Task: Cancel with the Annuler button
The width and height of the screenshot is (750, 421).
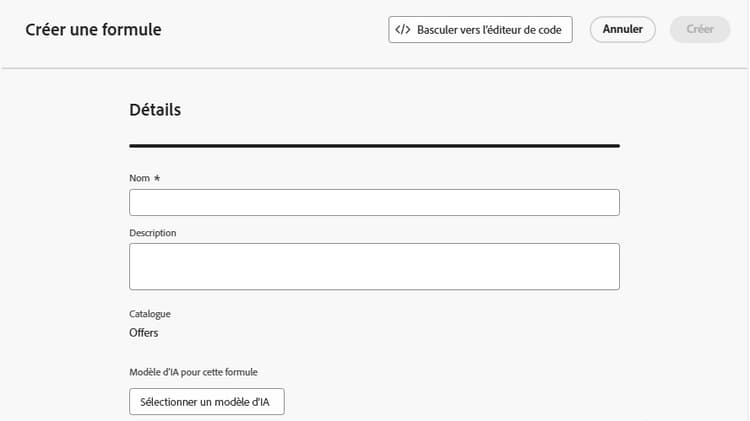Action: pos(622,29)
